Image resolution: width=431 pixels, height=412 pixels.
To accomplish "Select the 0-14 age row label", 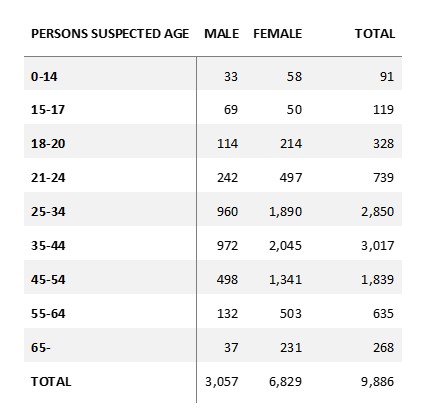I will 44,77.
